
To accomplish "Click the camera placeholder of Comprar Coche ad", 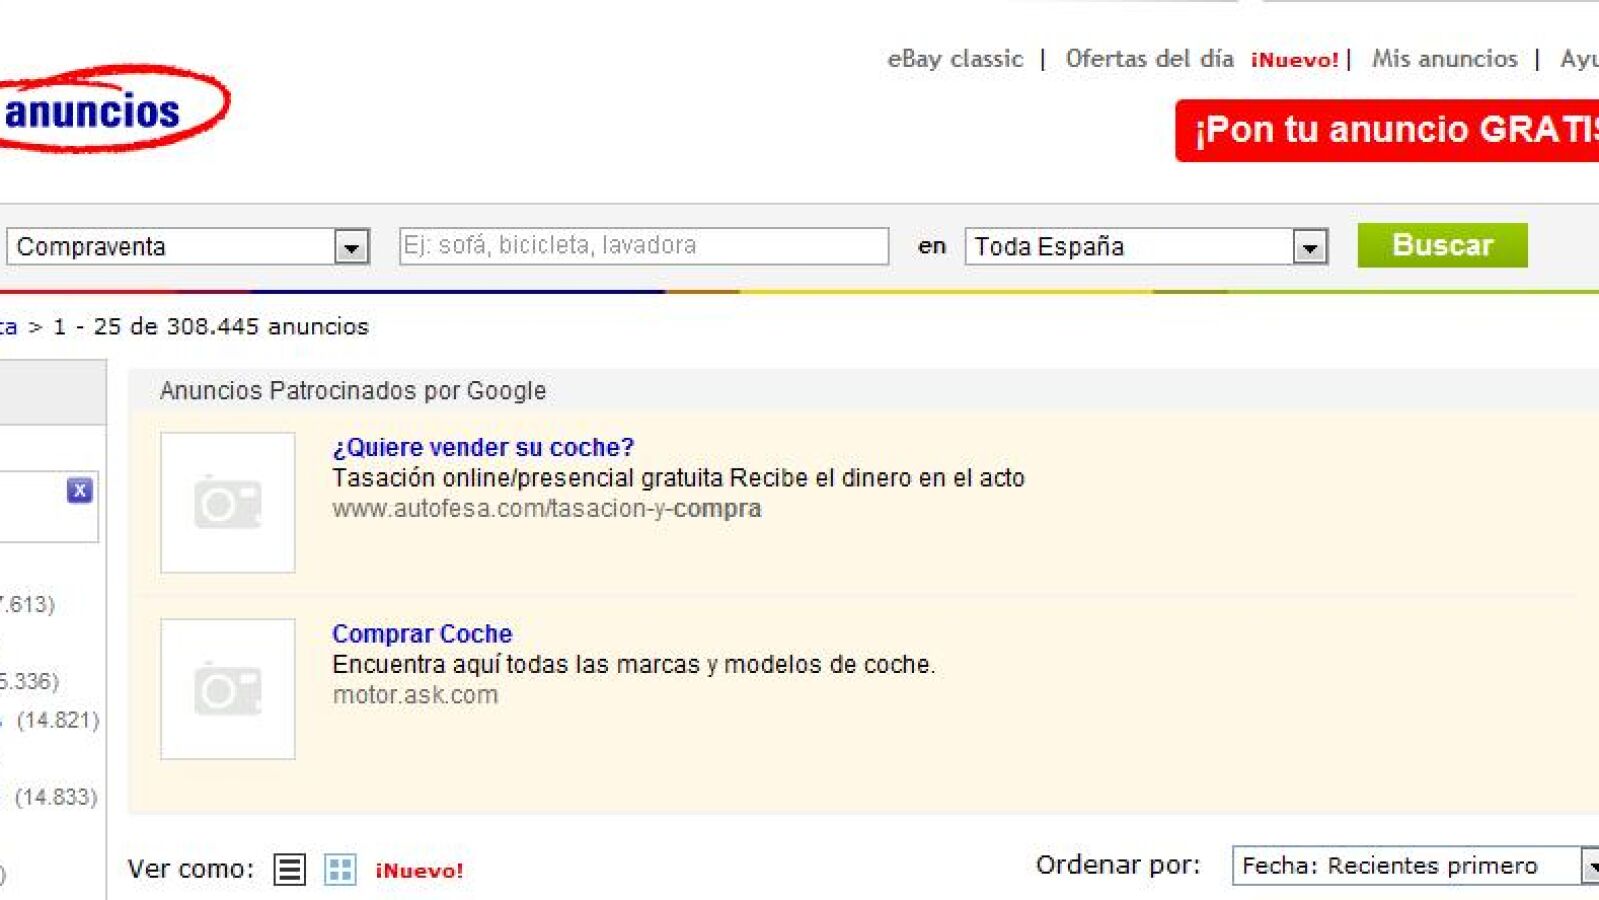I will pyautogui.click(x=228, y=689).
